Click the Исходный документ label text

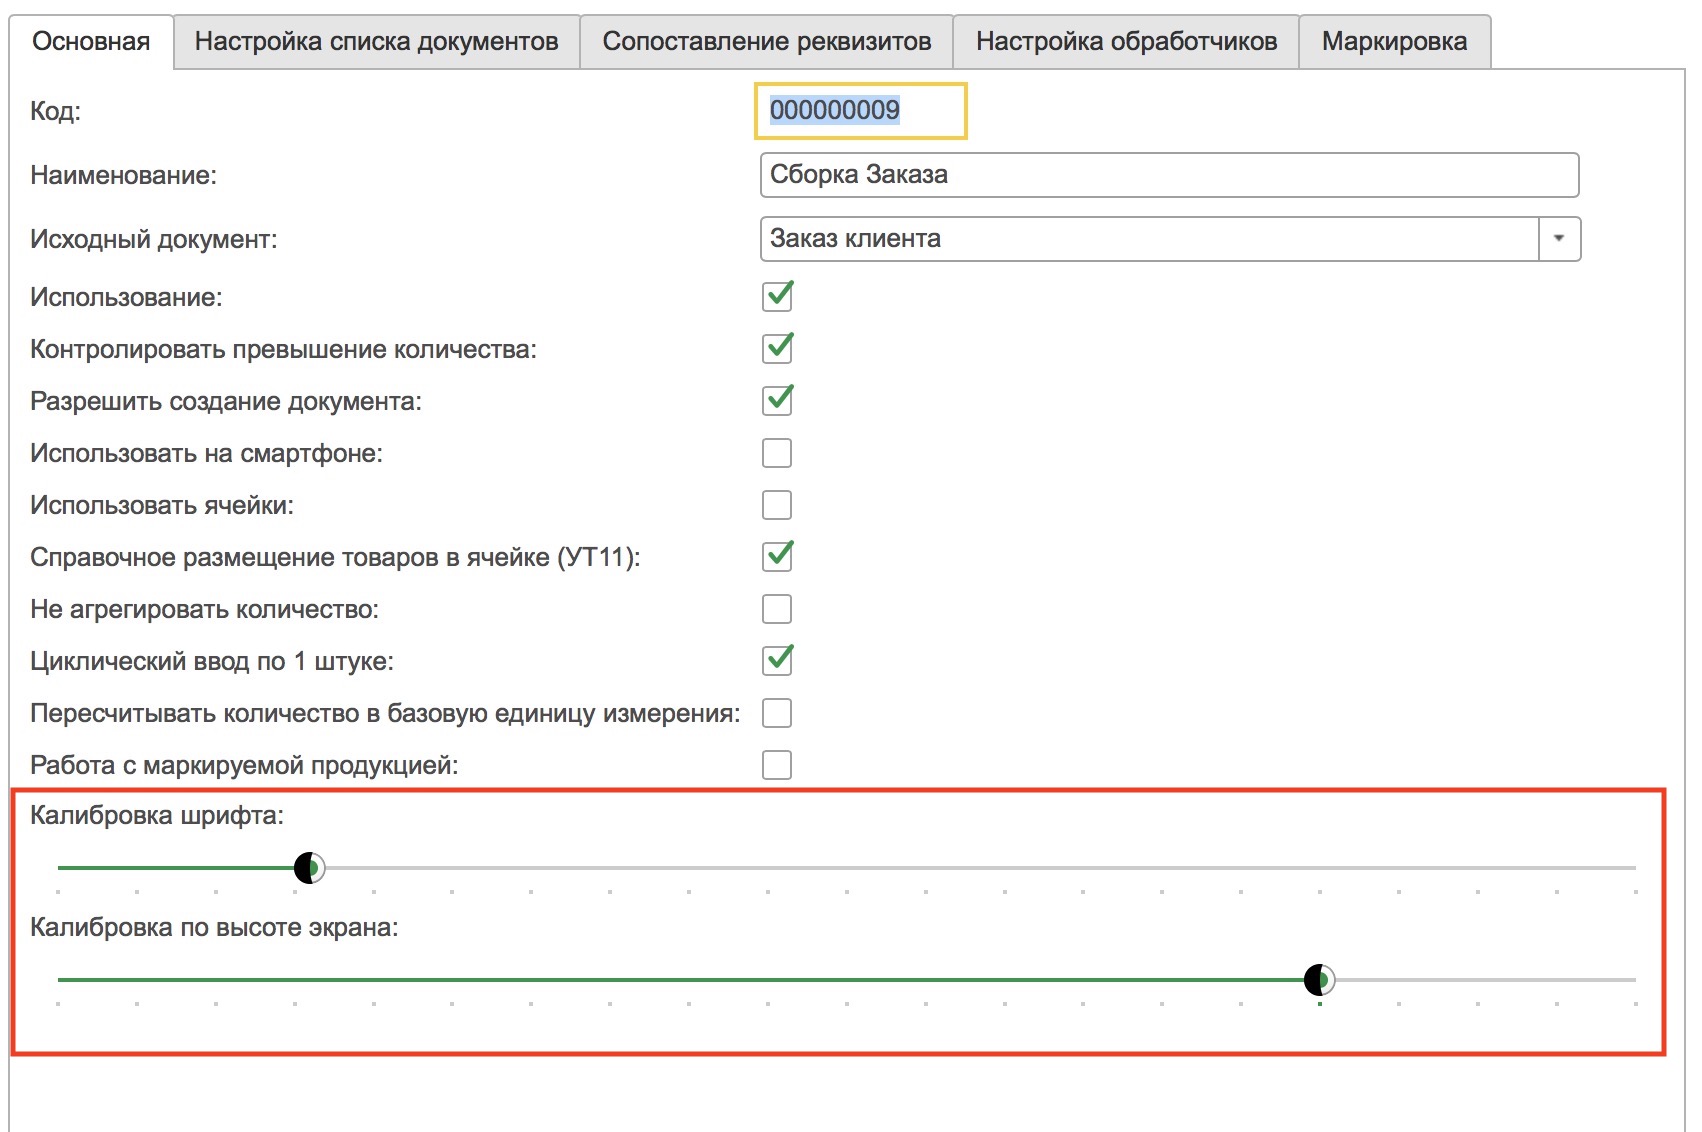pos(154,239)
